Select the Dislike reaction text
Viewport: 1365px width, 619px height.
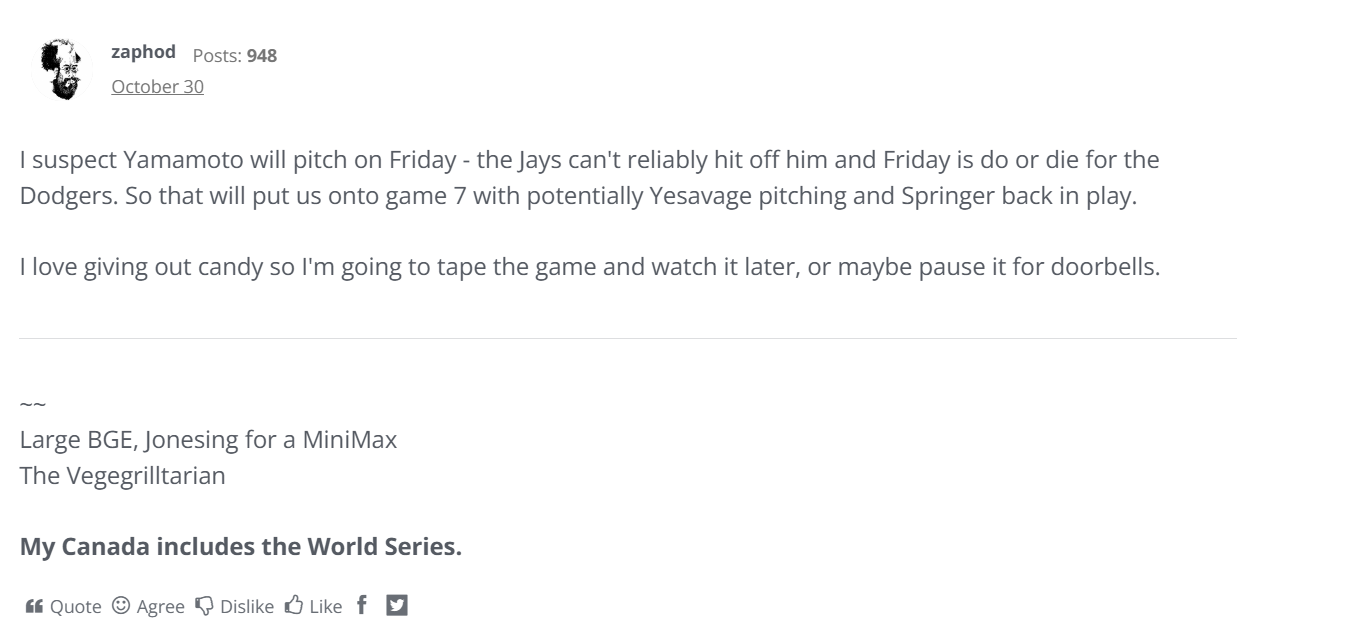tap(246, 606)
